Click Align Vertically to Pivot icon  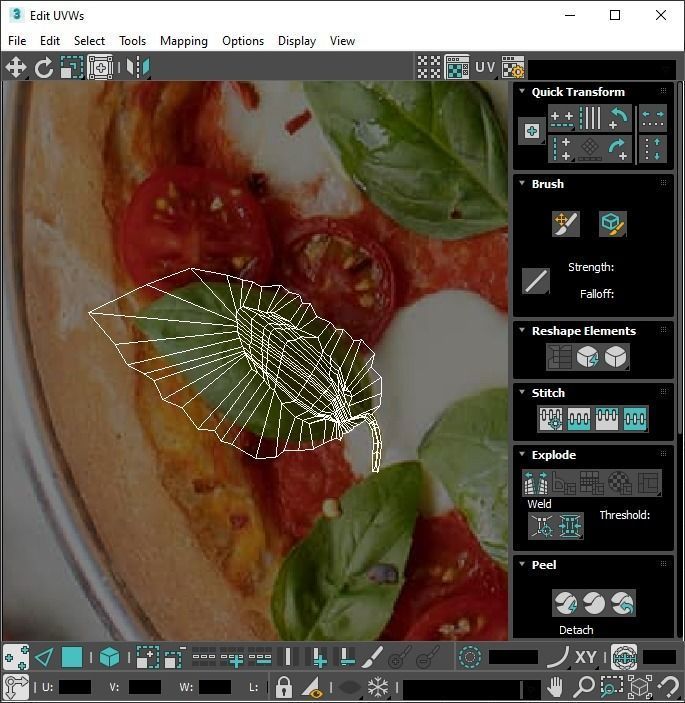pyautogui.click(x=562, y=149)
